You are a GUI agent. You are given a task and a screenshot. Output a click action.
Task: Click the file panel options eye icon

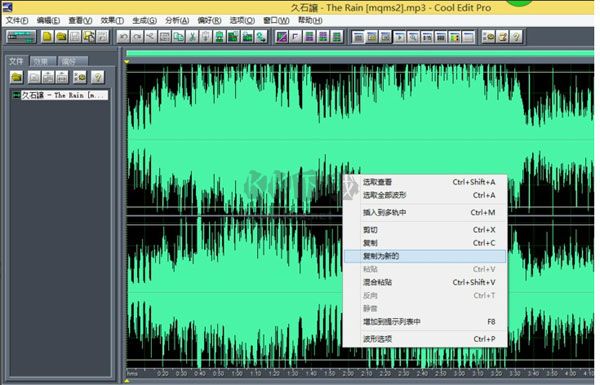[x=80, y=77]
